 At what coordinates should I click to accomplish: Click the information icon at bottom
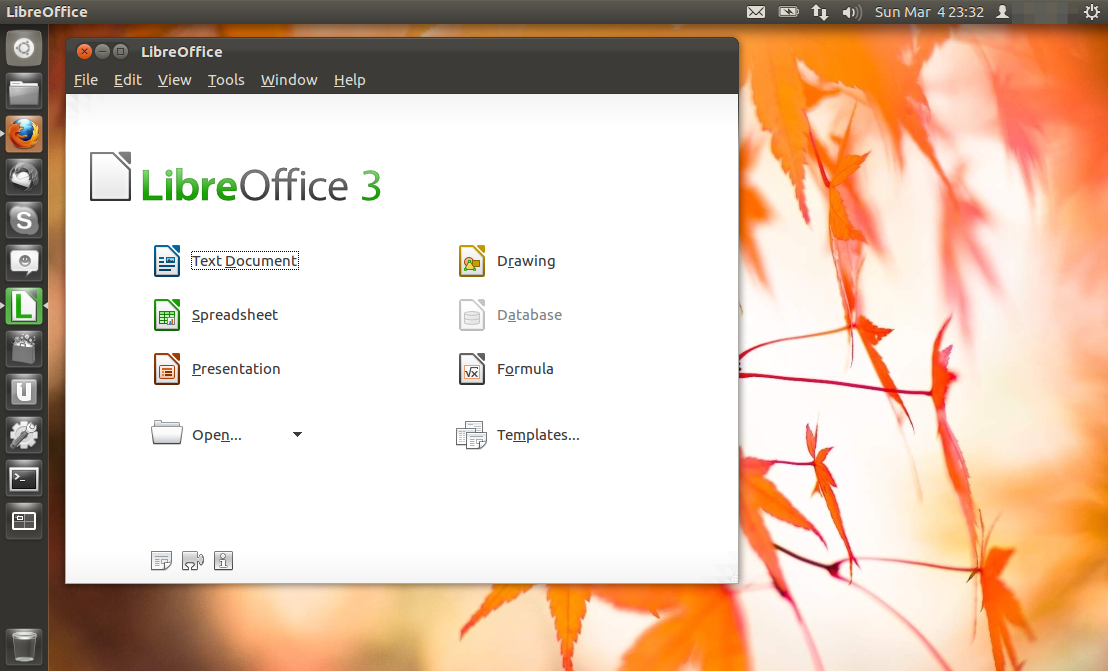pyautogui.click(x=224, y=561)
